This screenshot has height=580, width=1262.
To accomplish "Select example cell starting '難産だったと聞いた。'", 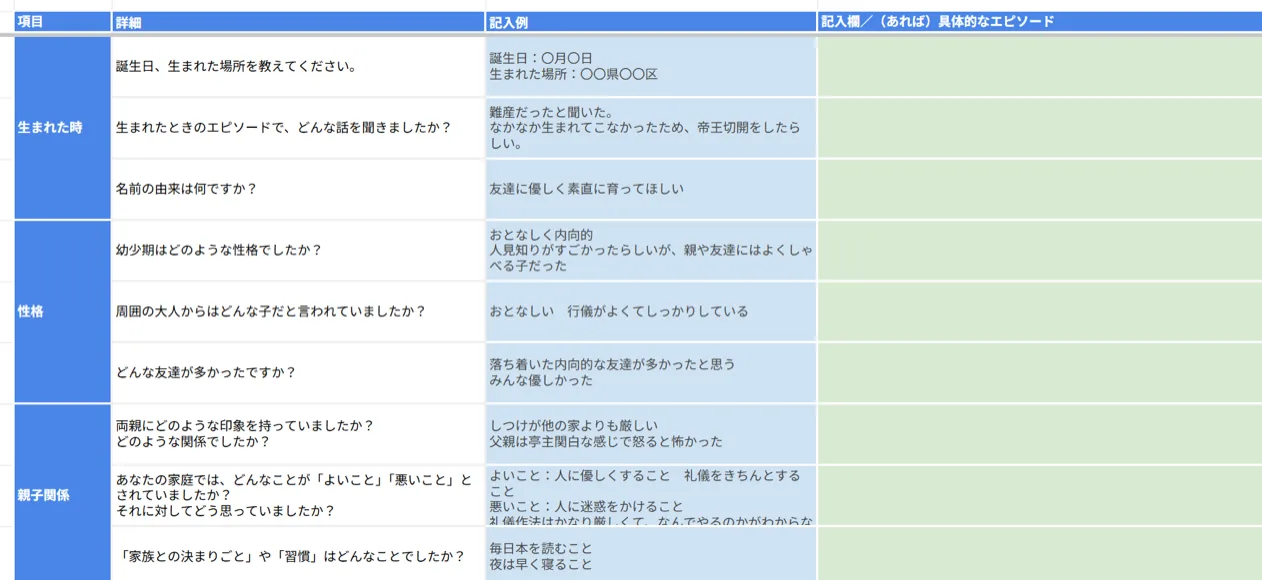I will point(651,128).
